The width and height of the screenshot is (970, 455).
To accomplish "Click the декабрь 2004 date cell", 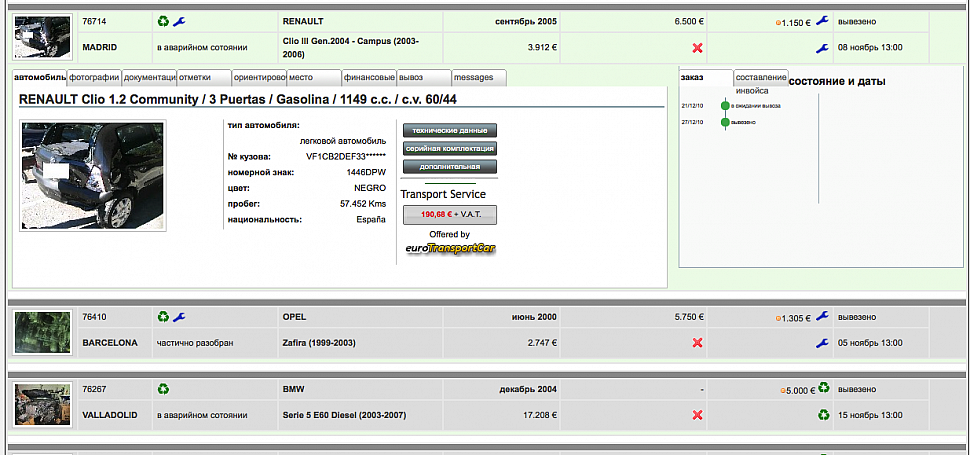I will (502, 389).
